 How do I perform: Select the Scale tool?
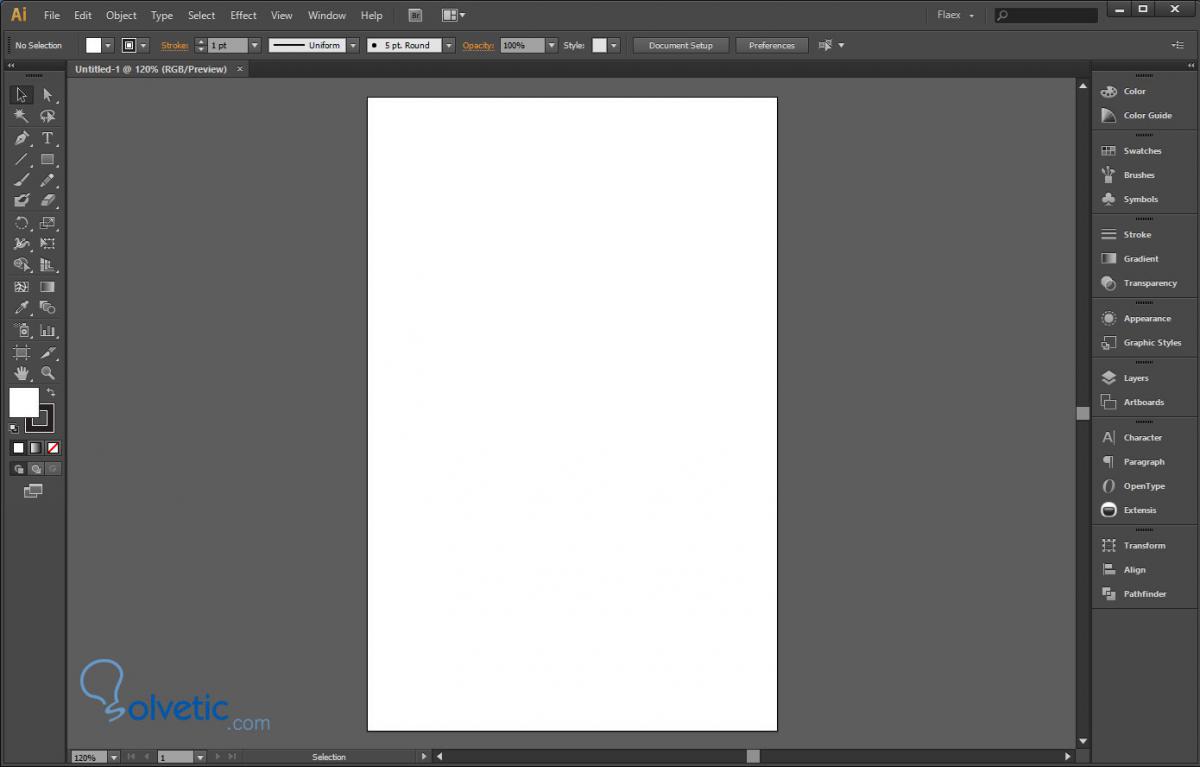pyautogui.click(x=47, y=223)
